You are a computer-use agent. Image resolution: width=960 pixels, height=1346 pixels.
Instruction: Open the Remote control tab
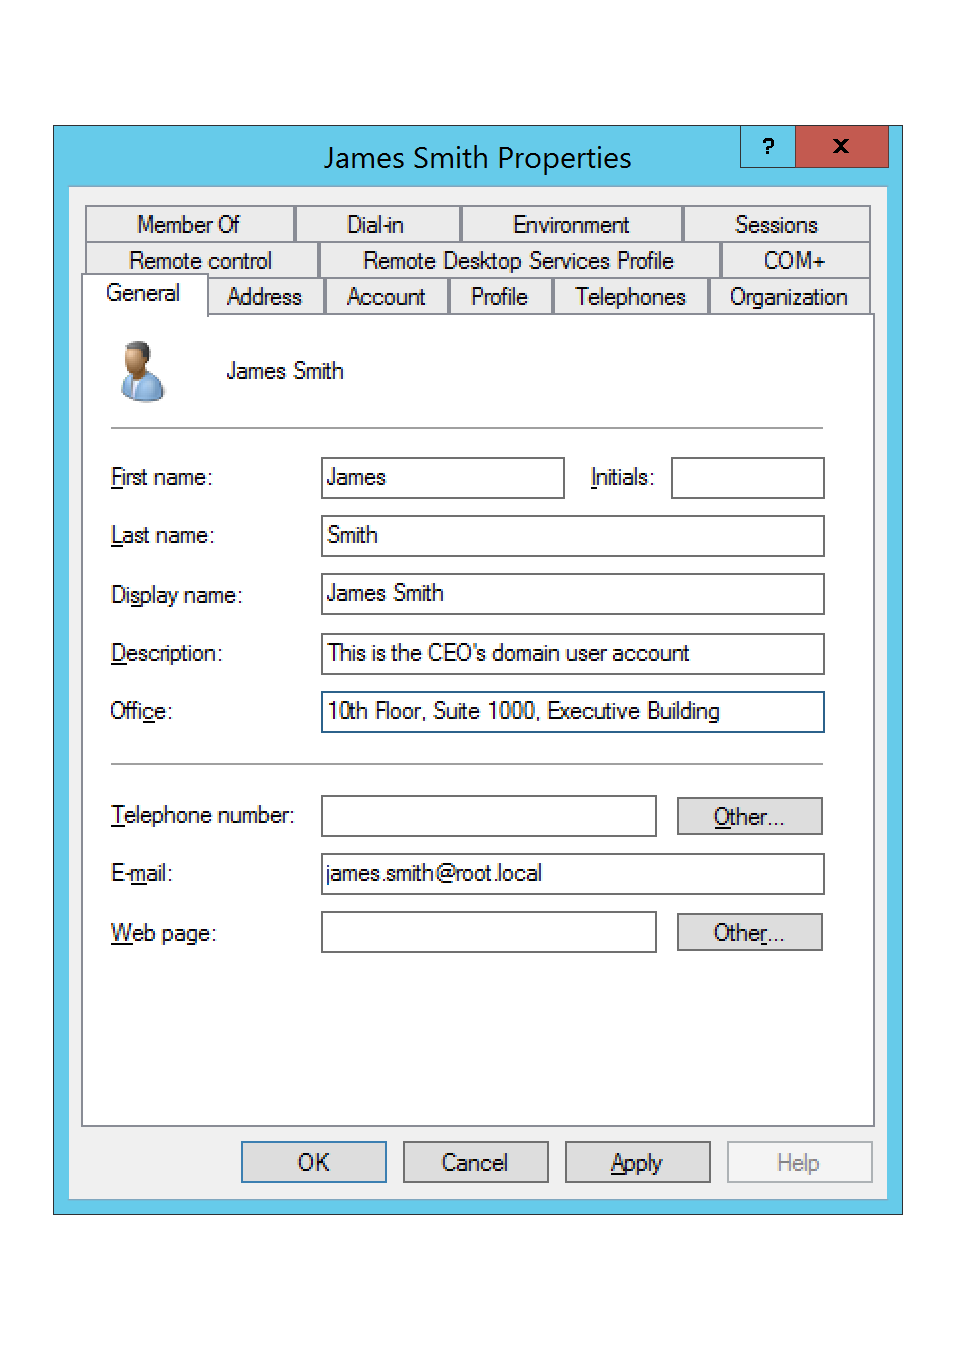(x=201, y=260)
